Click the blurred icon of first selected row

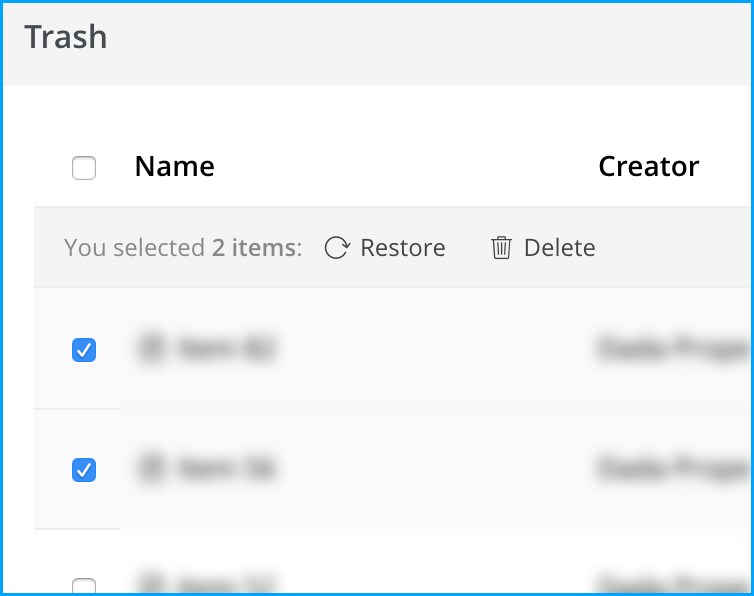point(151,348)
